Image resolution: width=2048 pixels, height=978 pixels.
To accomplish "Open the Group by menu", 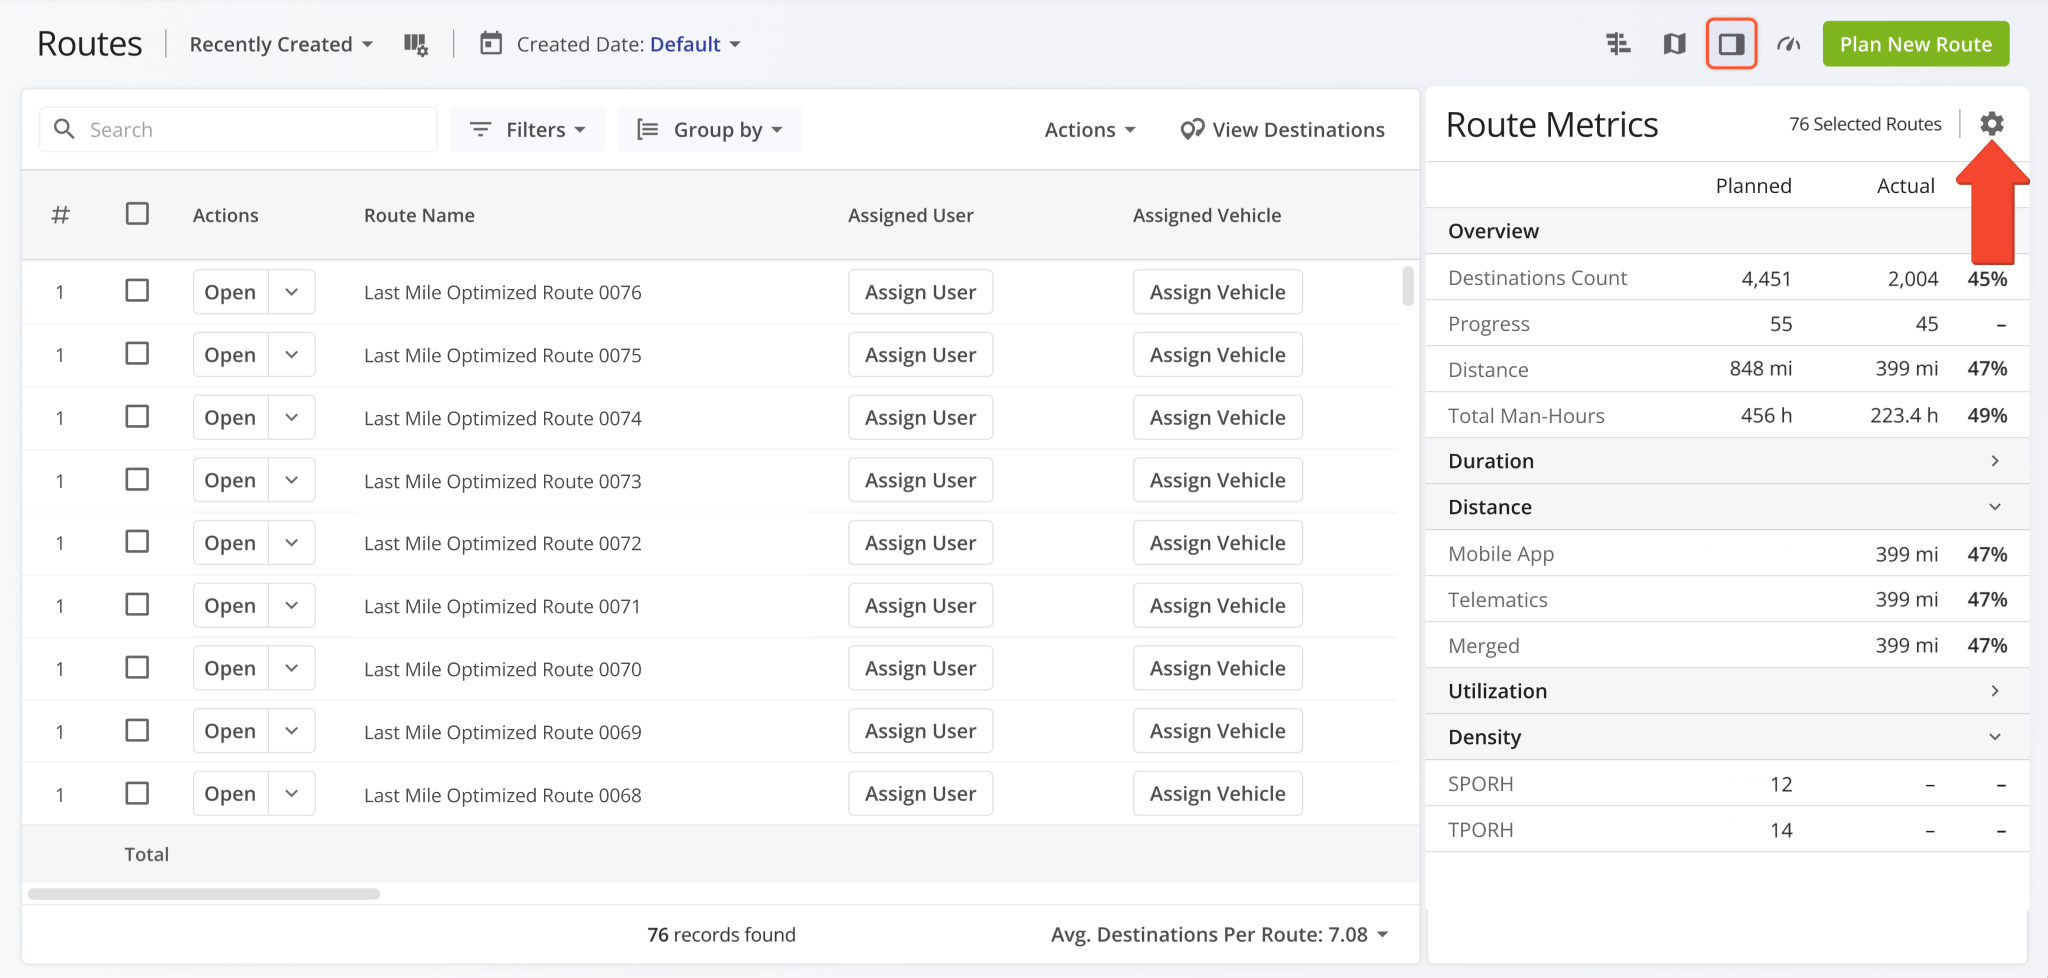I will [709, 129].
